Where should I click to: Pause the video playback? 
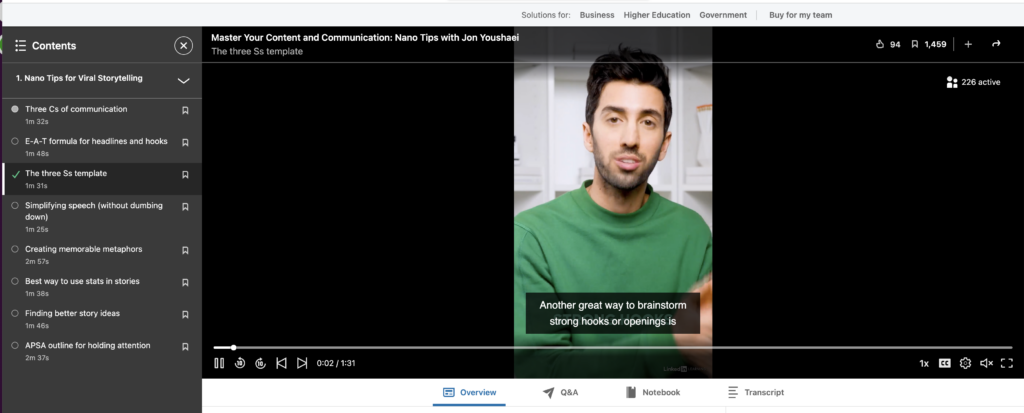219,363
